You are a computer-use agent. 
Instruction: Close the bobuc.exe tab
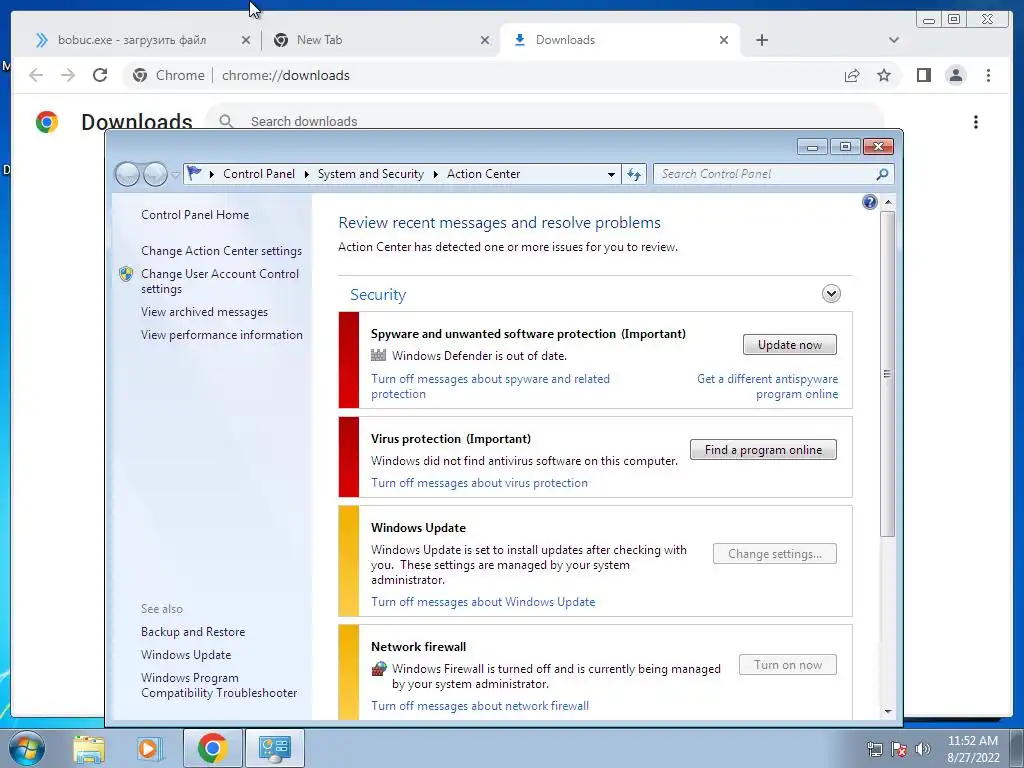(x=246, y=40)
